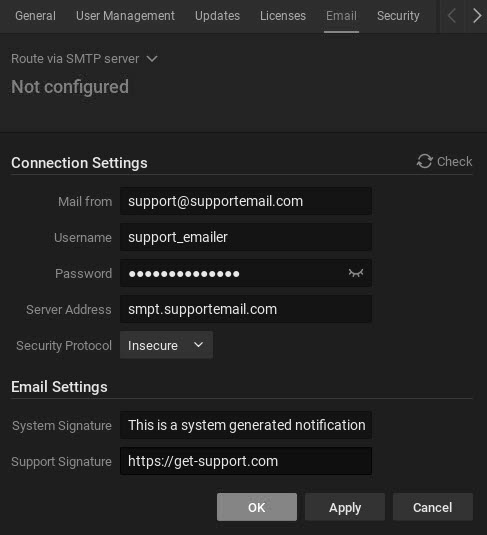Expand the Route via SMTP server dropdown
Screen dimensions: 487x535
pyautogui.click(x=84, y=59)
